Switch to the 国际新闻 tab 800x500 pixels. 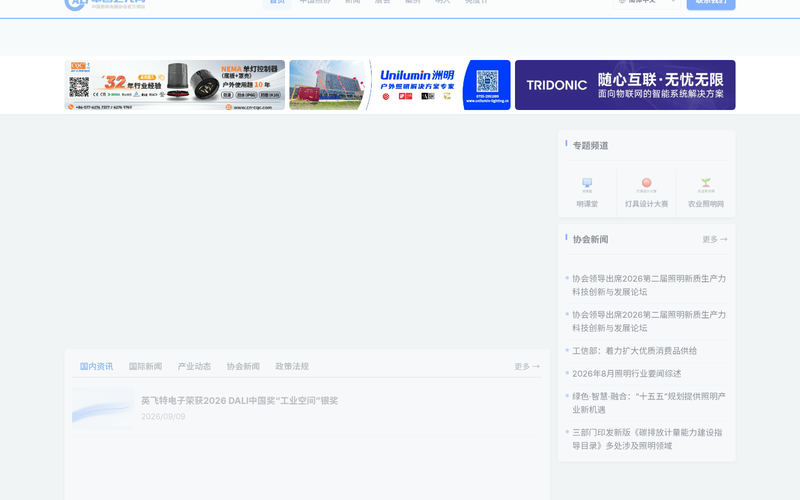(x=145, y=366)
